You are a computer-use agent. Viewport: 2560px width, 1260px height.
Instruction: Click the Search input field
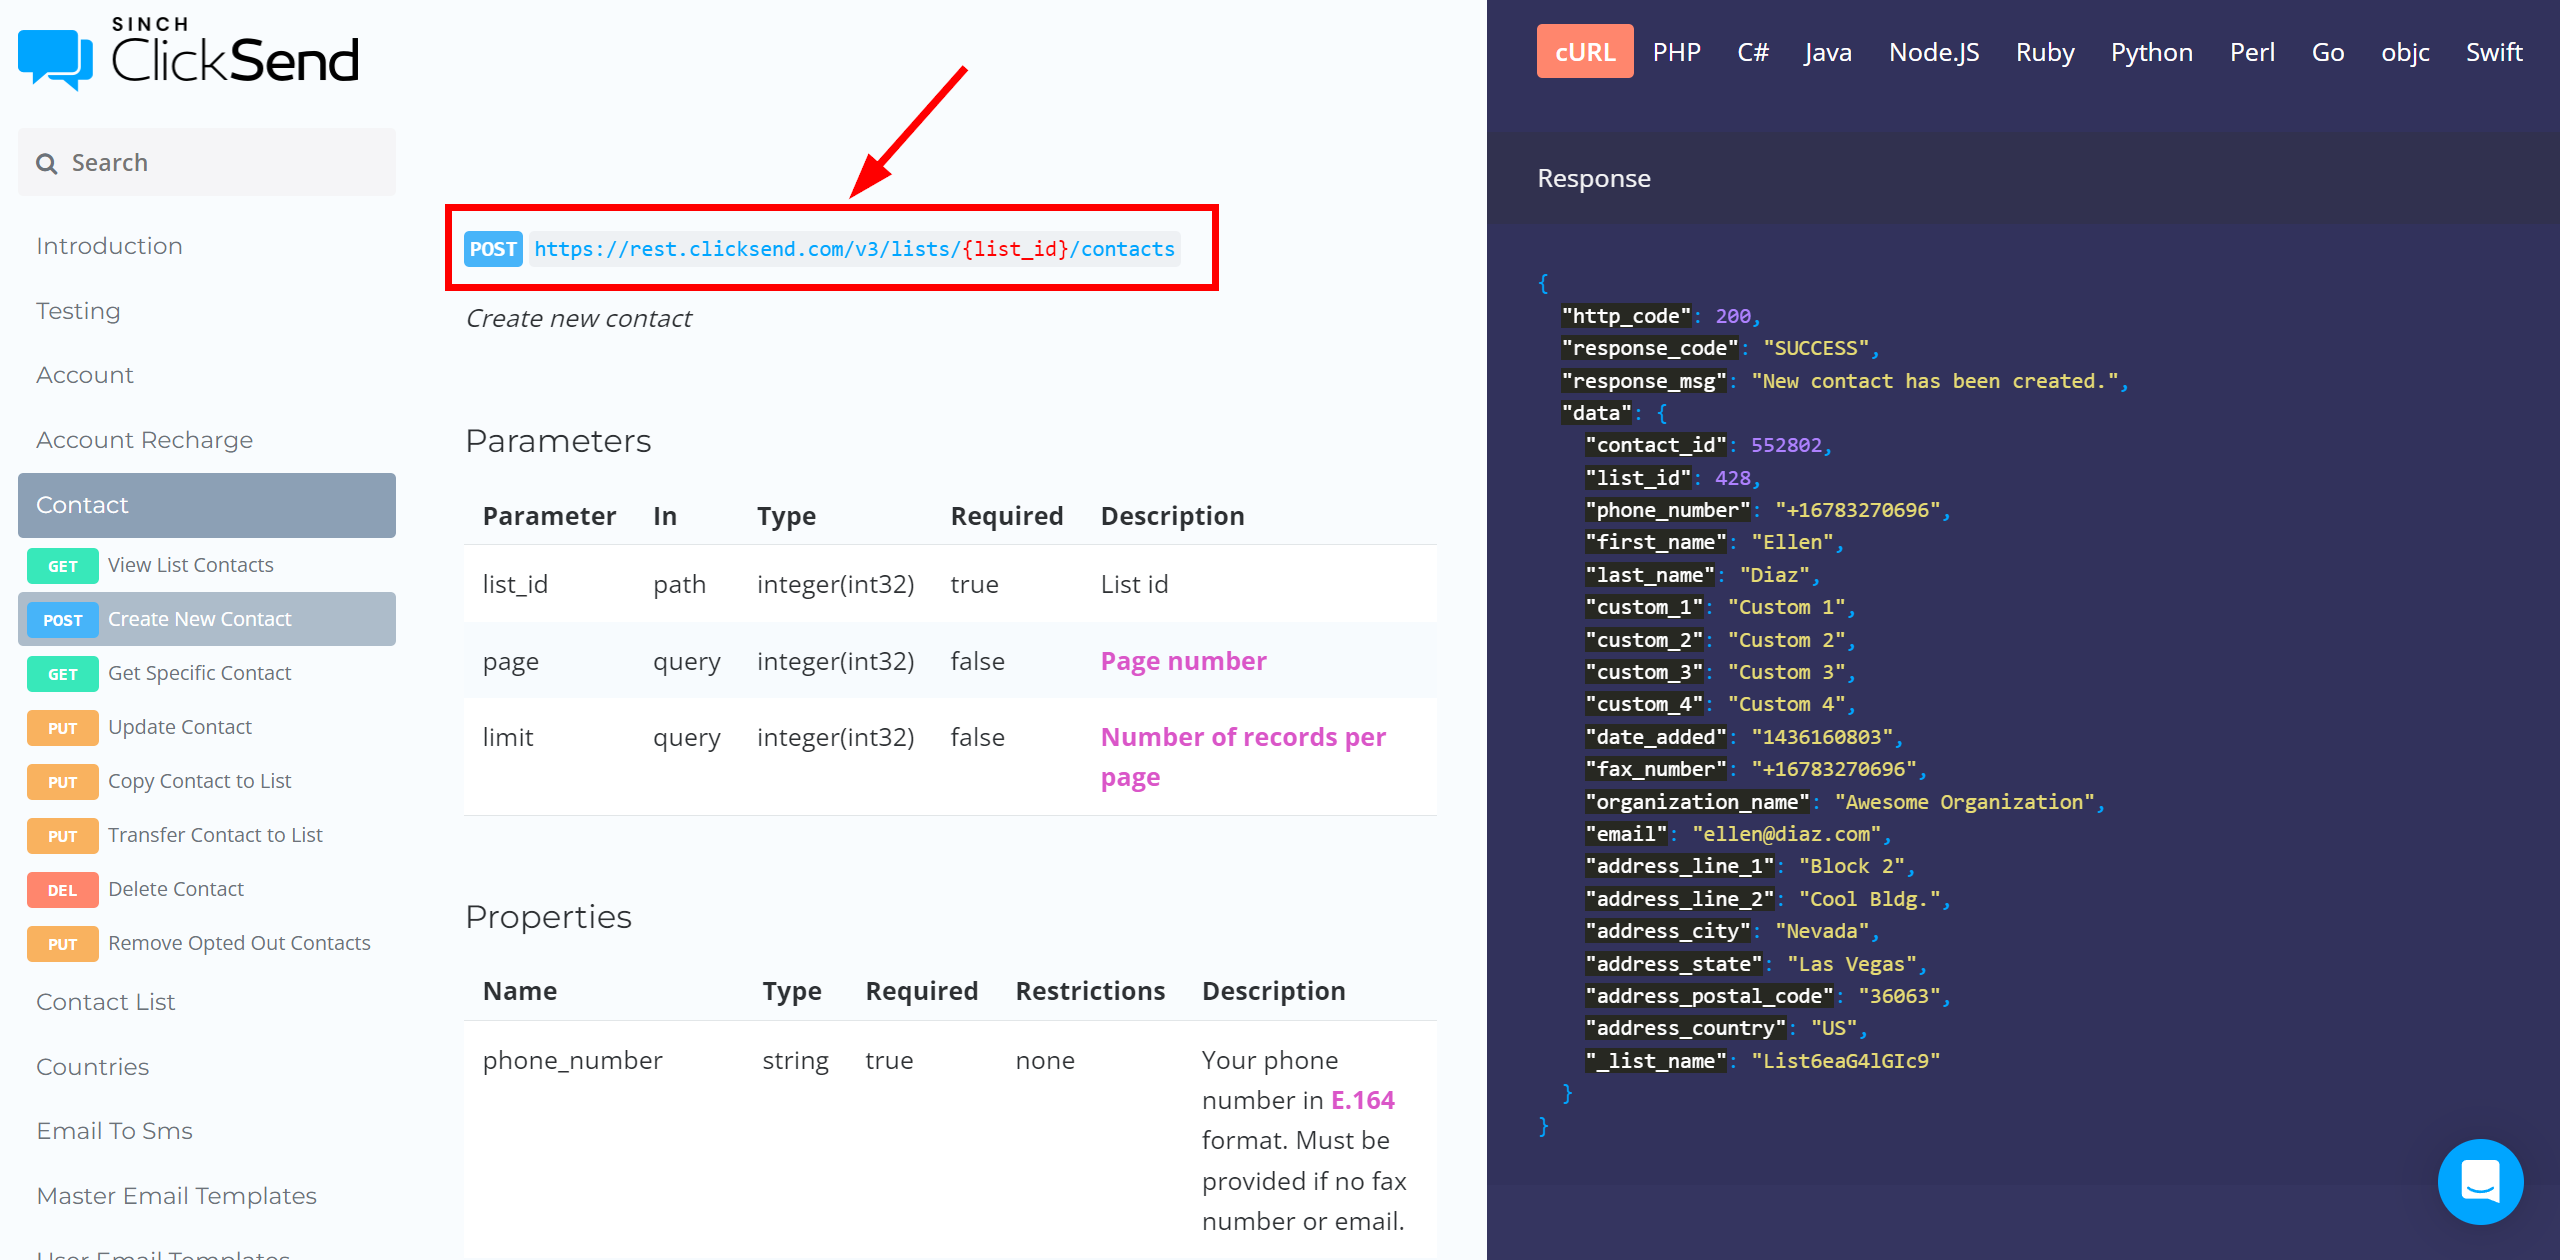click(x=207, y=162)
